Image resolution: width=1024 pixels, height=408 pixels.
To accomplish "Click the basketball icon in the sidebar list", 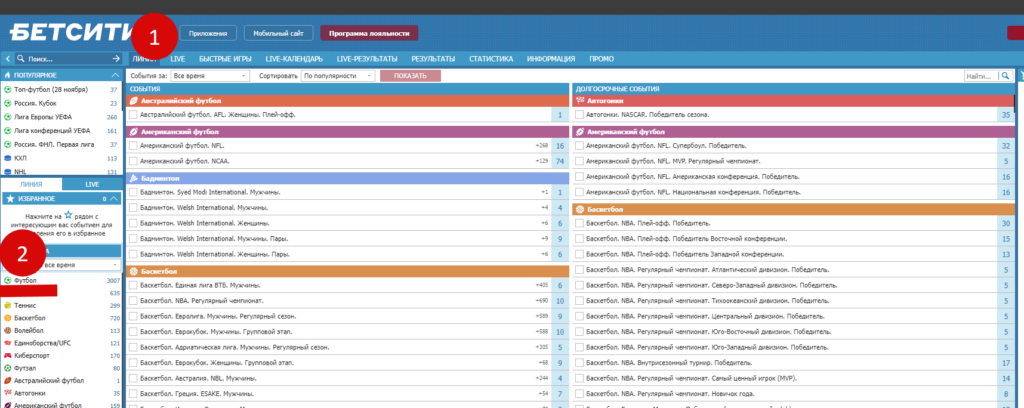I will tap(7, 318).
